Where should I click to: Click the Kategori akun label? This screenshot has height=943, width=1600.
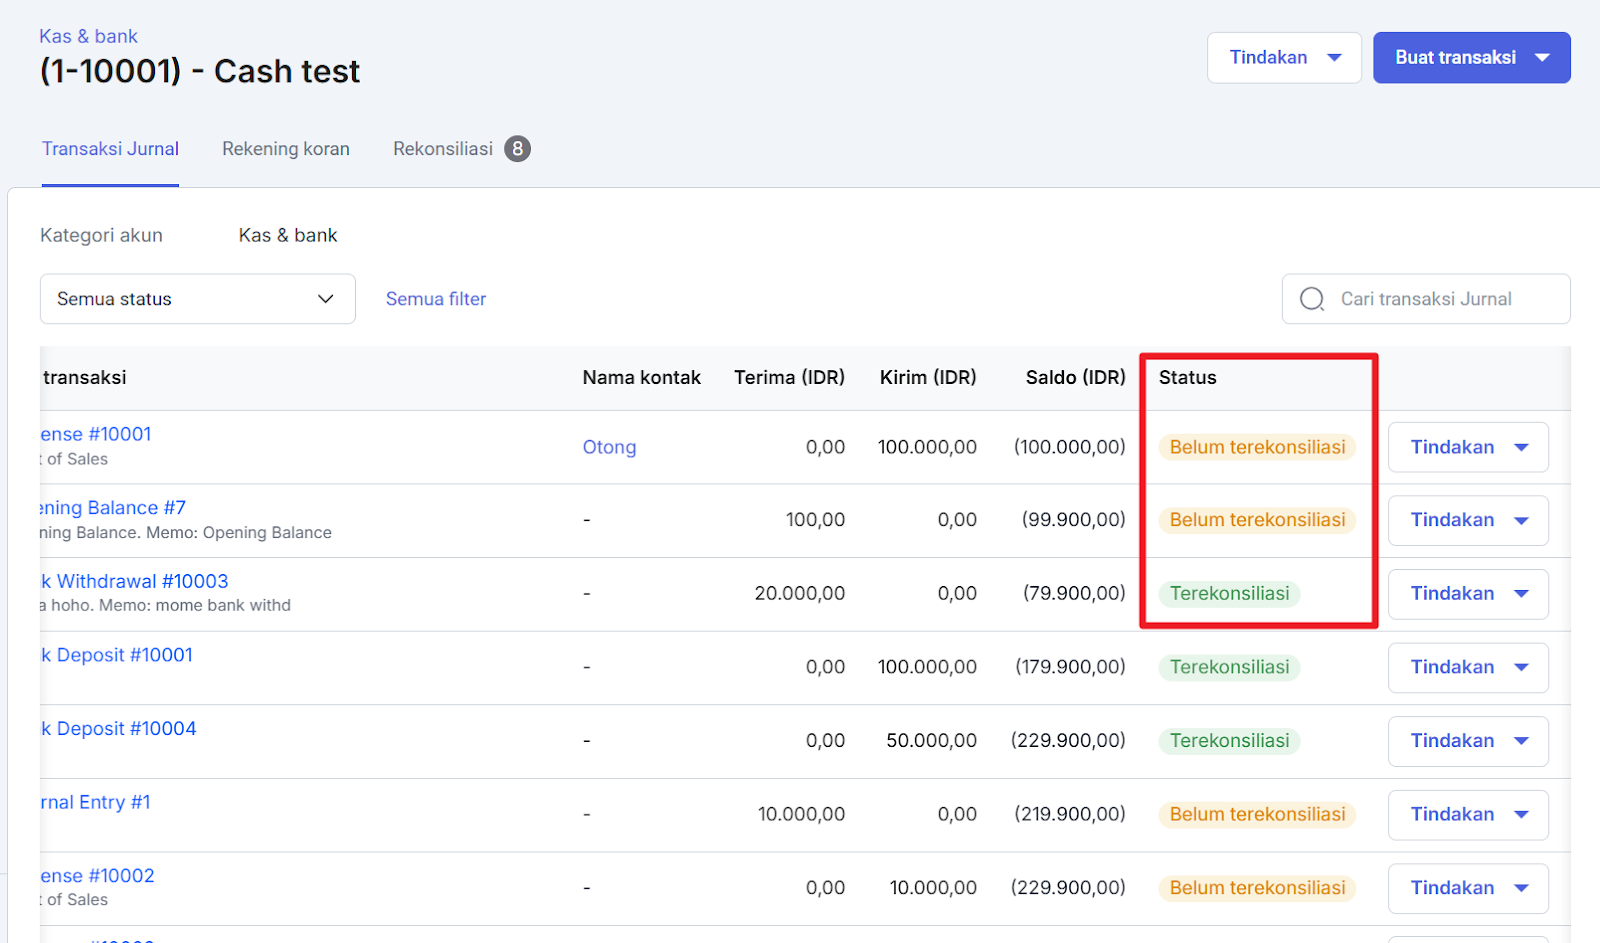[101, 235]
